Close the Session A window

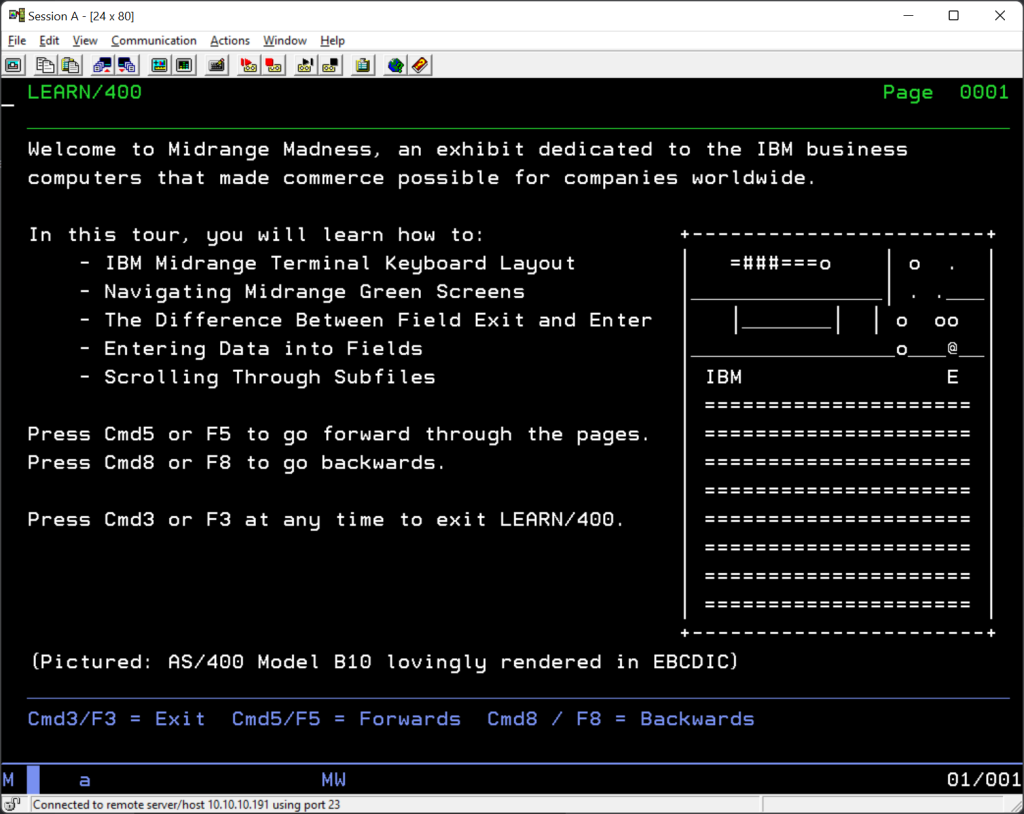coord(1000,15)
